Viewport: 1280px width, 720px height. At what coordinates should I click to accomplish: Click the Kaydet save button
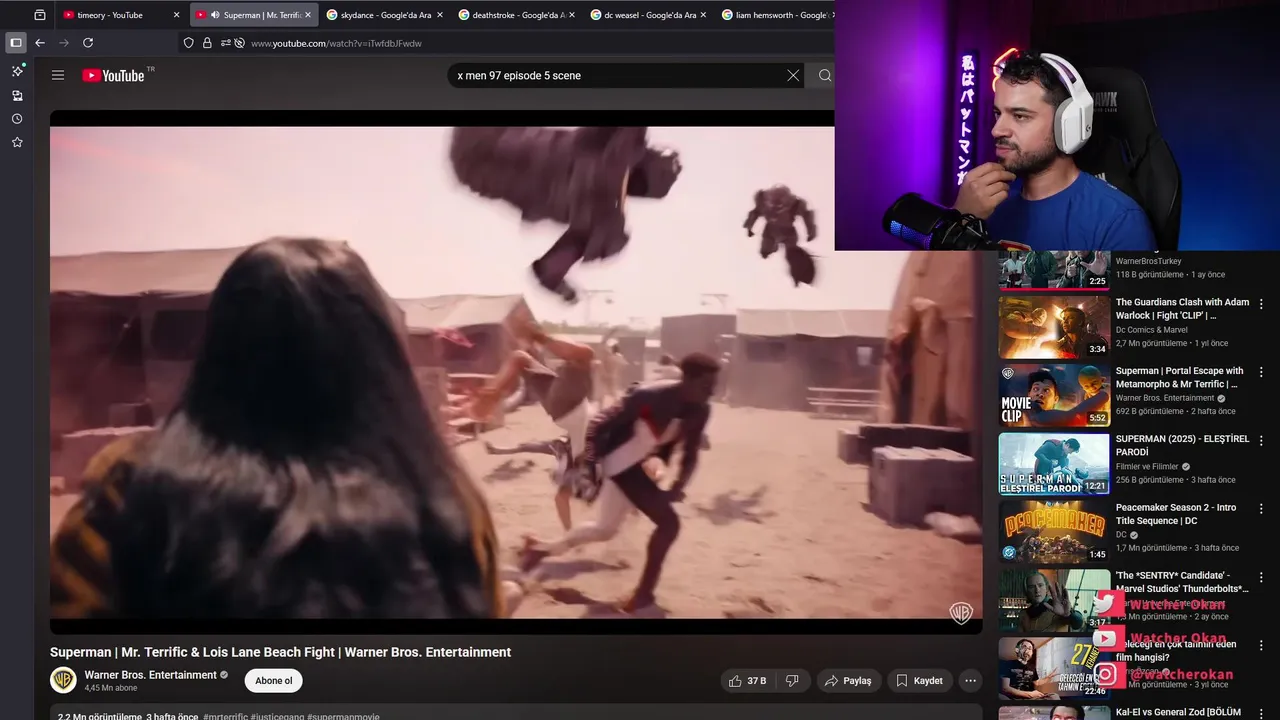[918, 681]
